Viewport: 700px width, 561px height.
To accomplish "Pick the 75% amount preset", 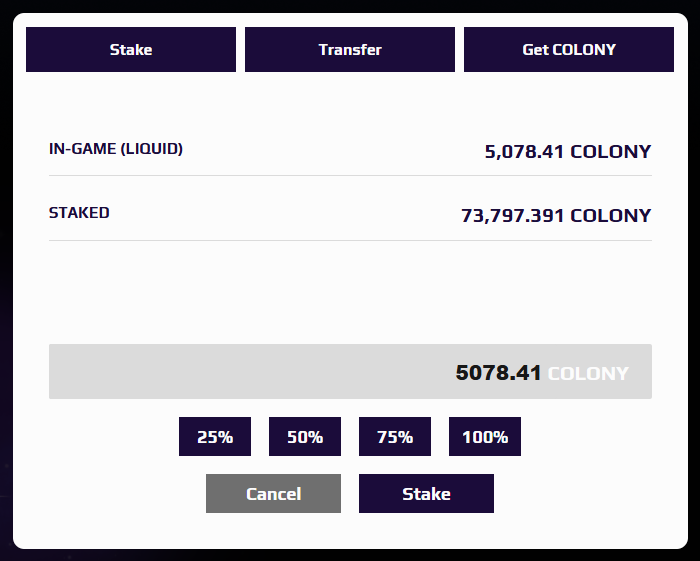I will click(395, 437).
